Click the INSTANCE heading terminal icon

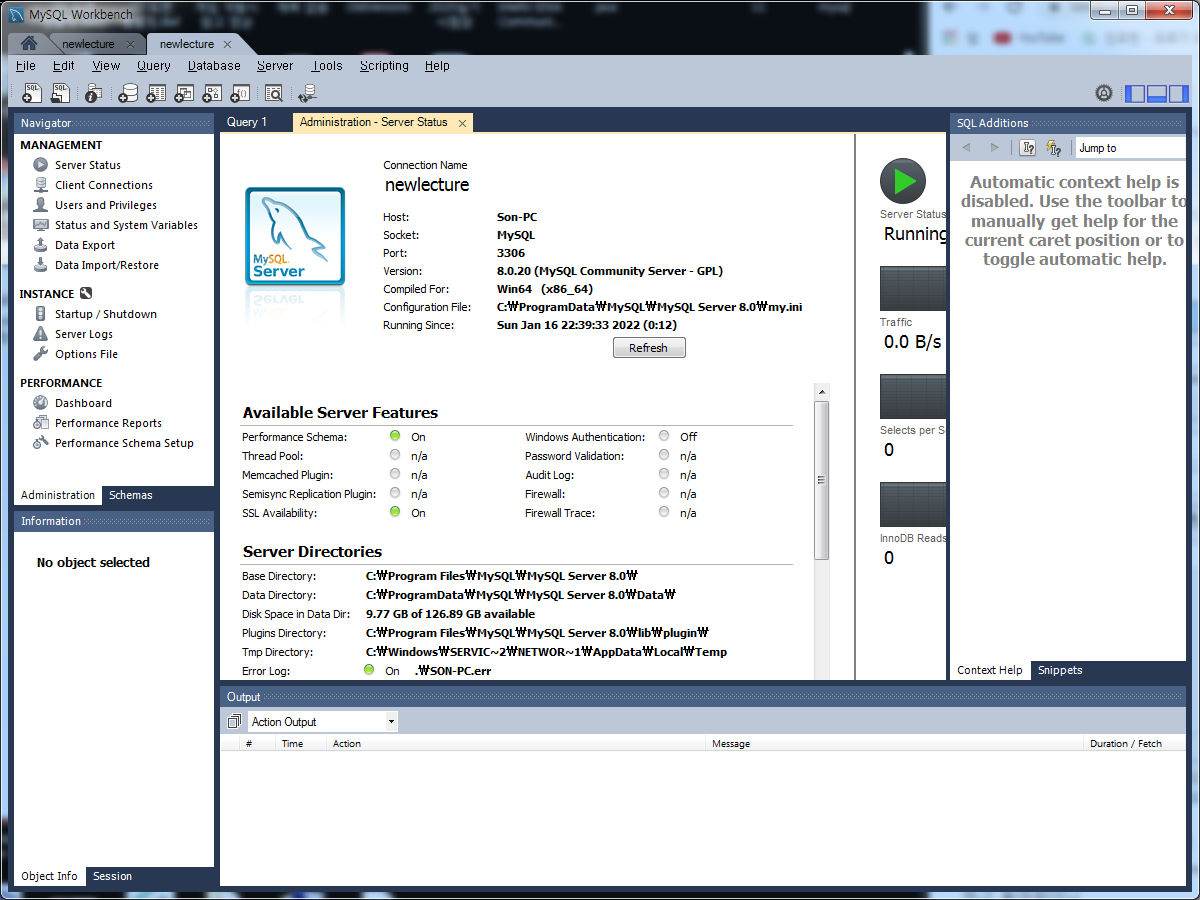[86, 294]
